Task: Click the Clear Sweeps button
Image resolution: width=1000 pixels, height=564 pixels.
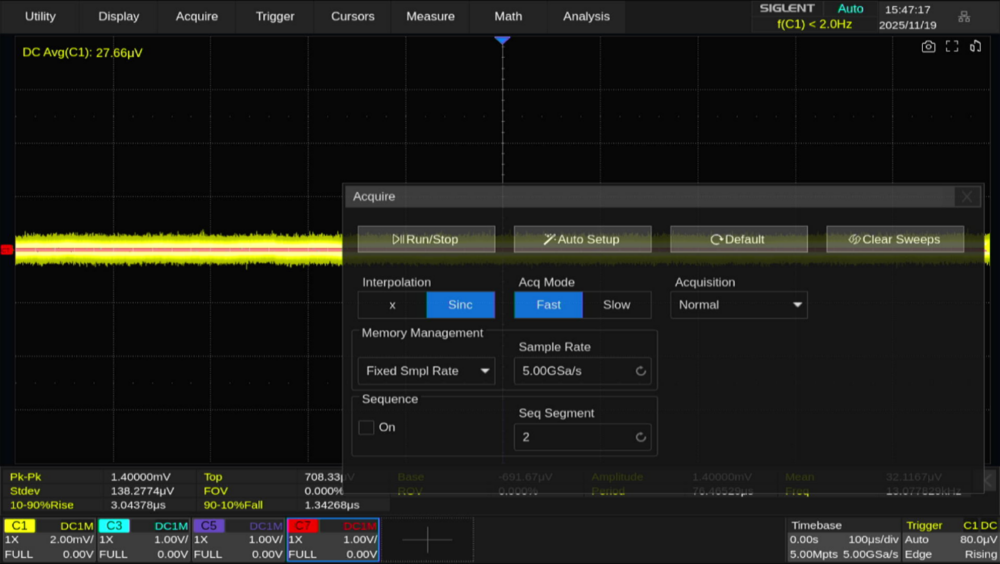Action: [895, 239]
